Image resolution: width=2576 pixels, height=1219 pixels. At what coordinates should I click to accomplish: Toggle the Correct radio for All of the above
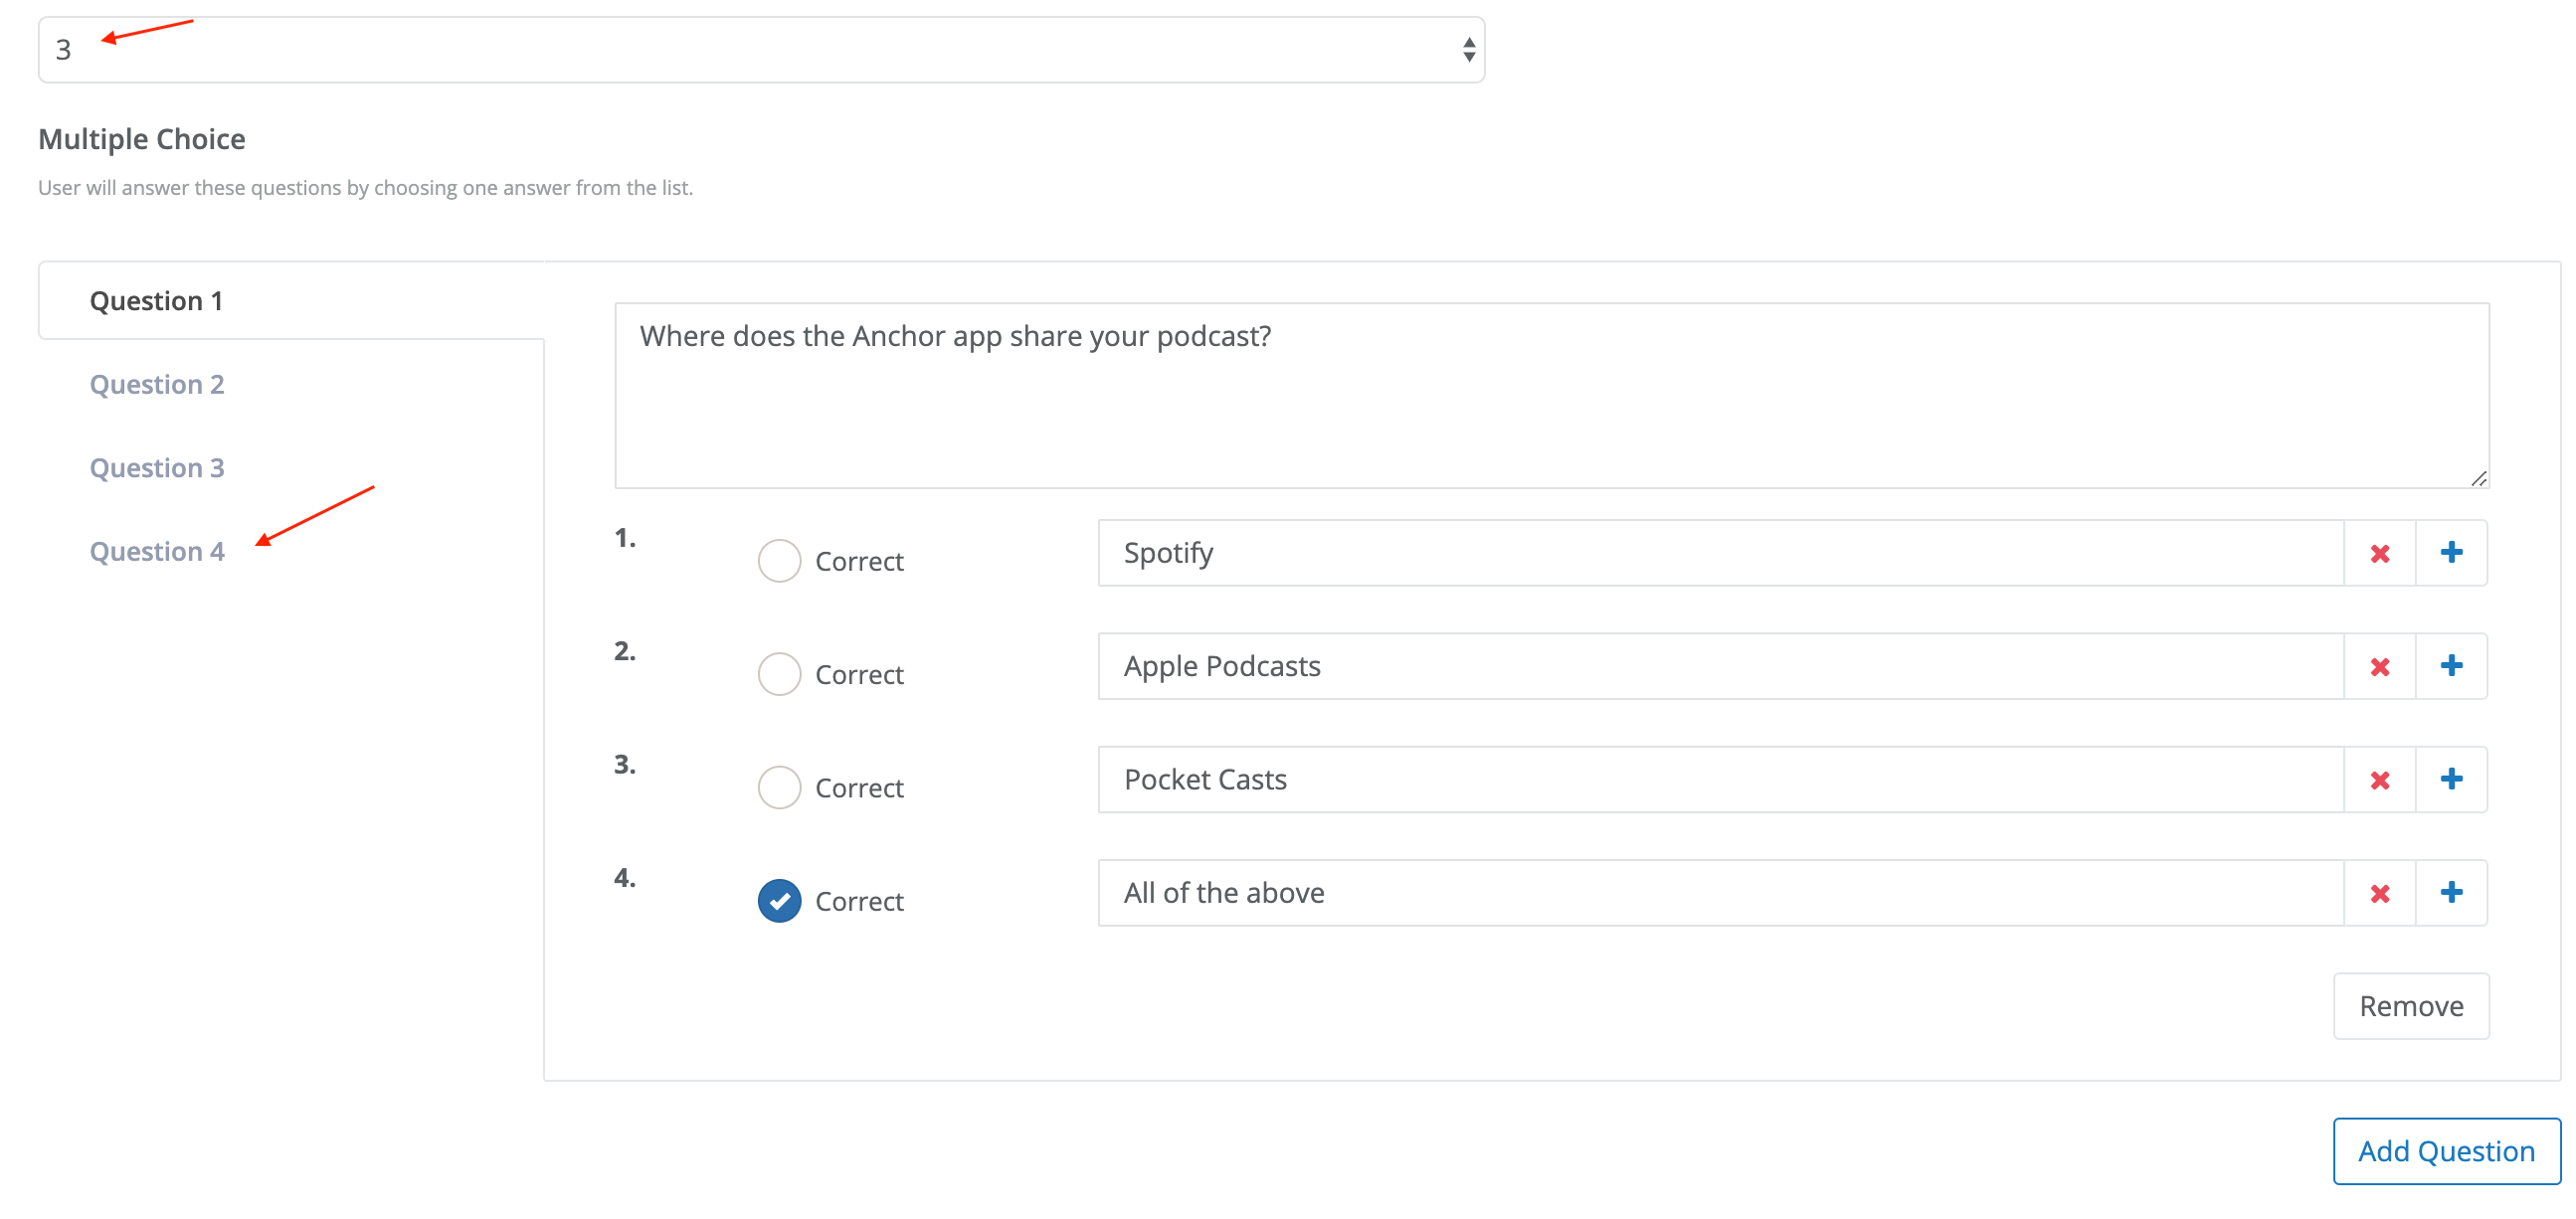coord(779,901)
